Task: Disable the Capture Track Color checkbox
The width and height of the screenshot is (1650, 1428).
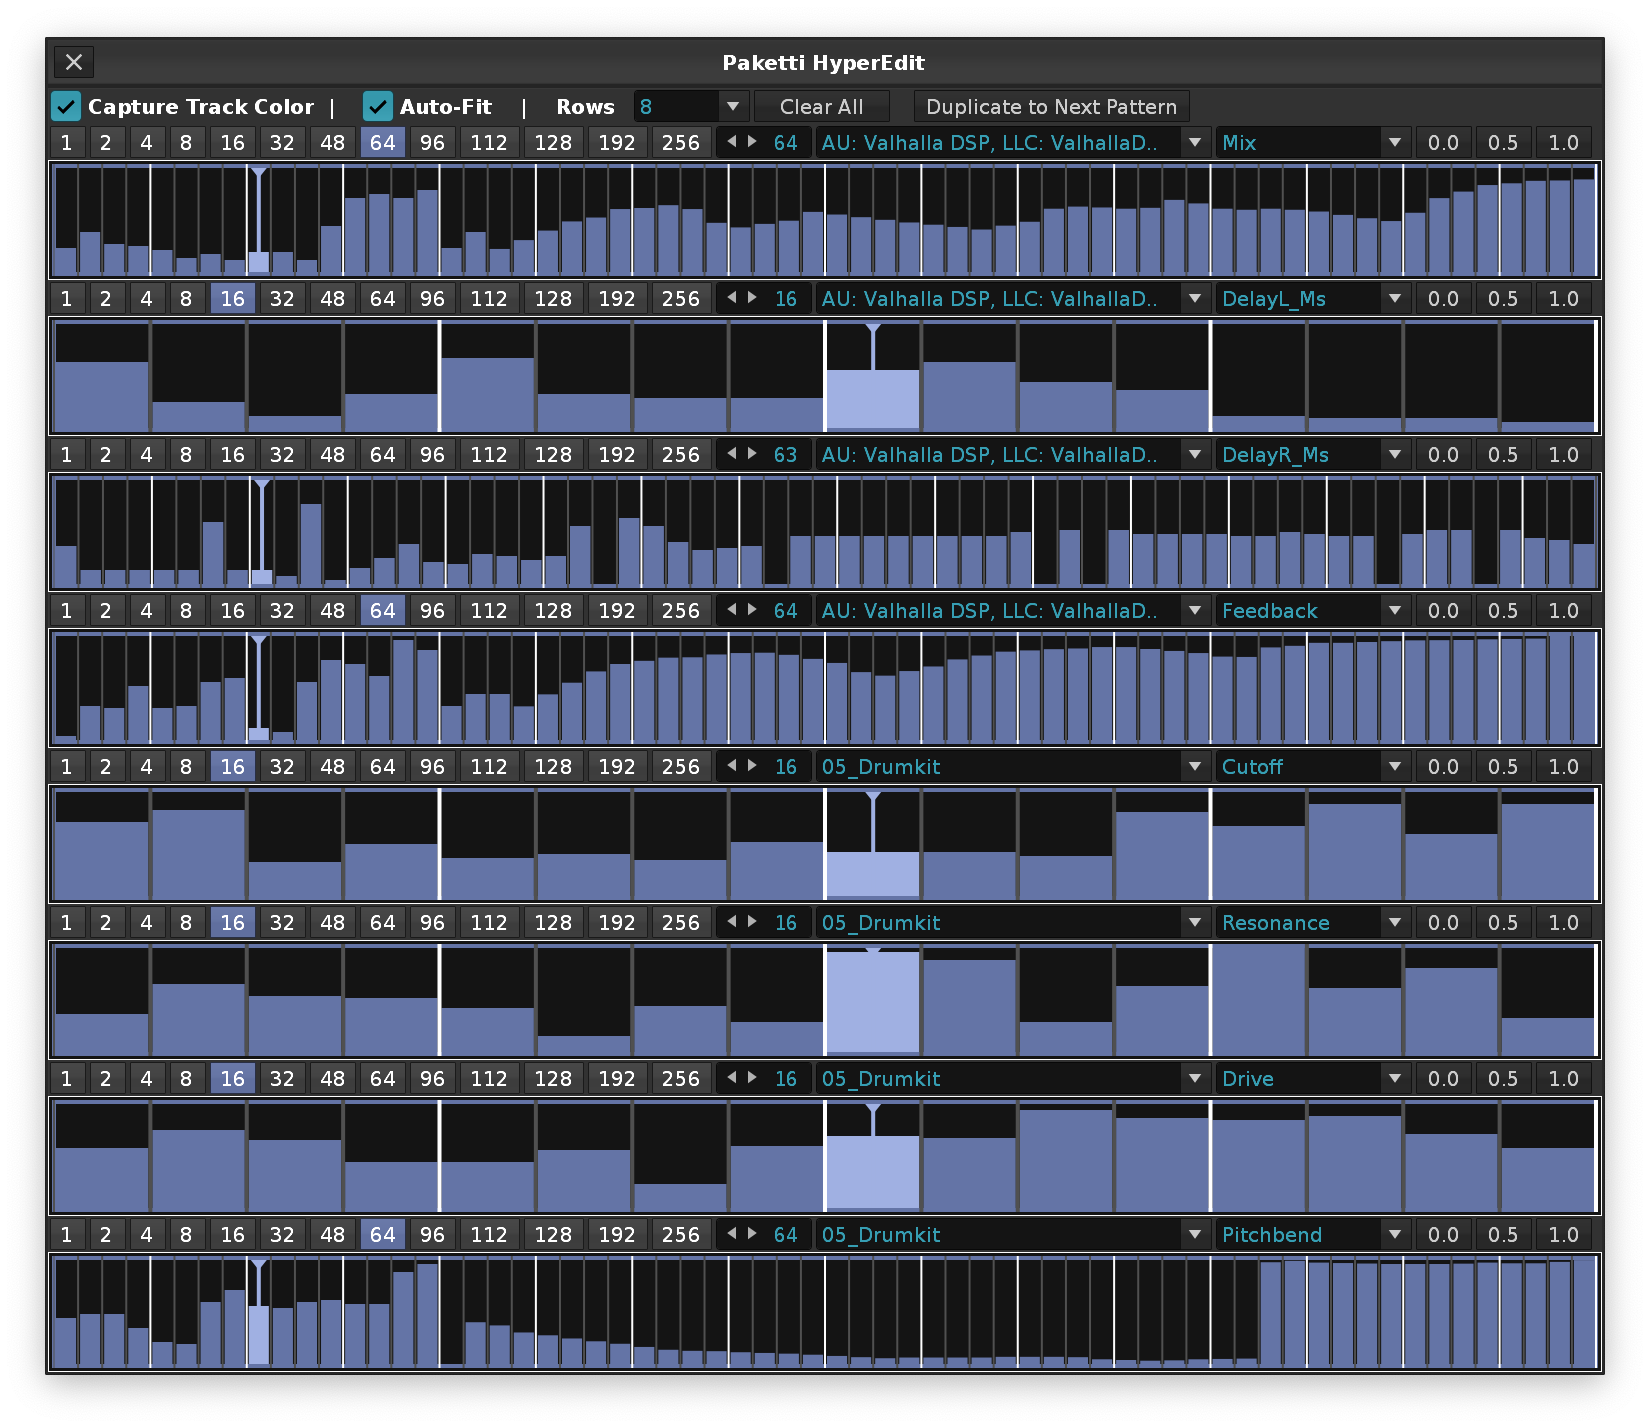Action: (66, 106)
